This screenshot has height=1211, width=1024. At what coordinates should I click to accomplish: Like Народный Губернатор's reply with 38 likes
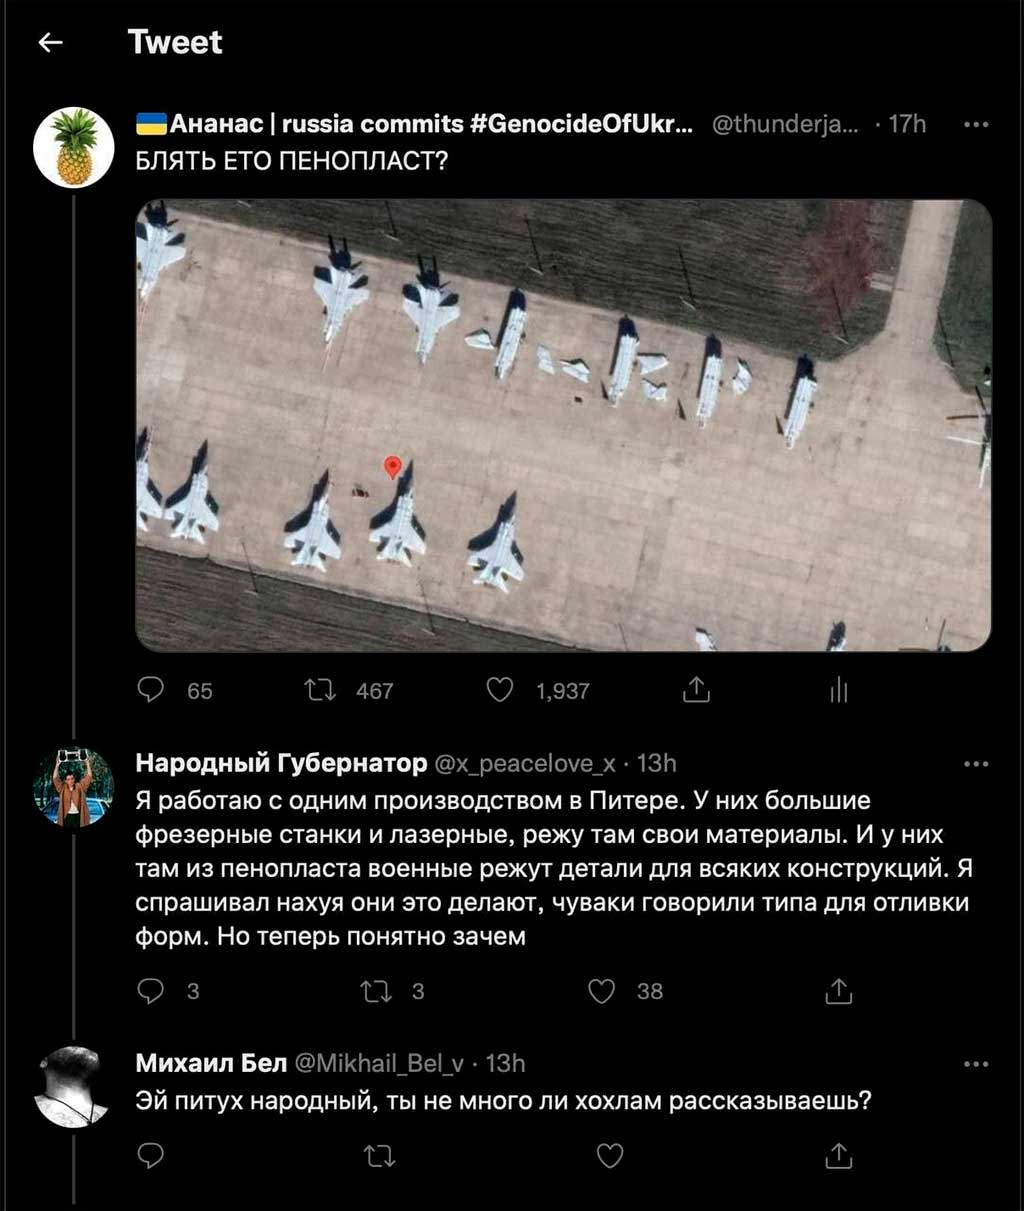601,991
